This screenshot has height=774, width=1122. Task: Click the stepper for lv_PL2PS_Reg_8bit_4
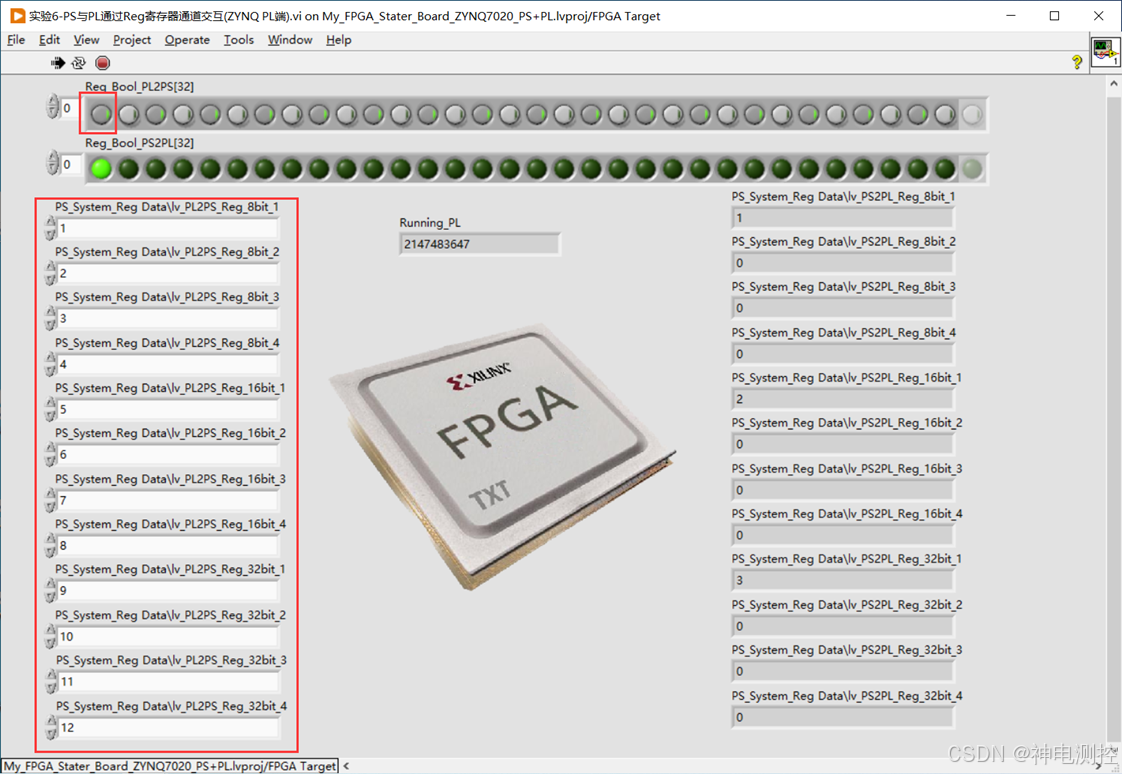[50, 364]
